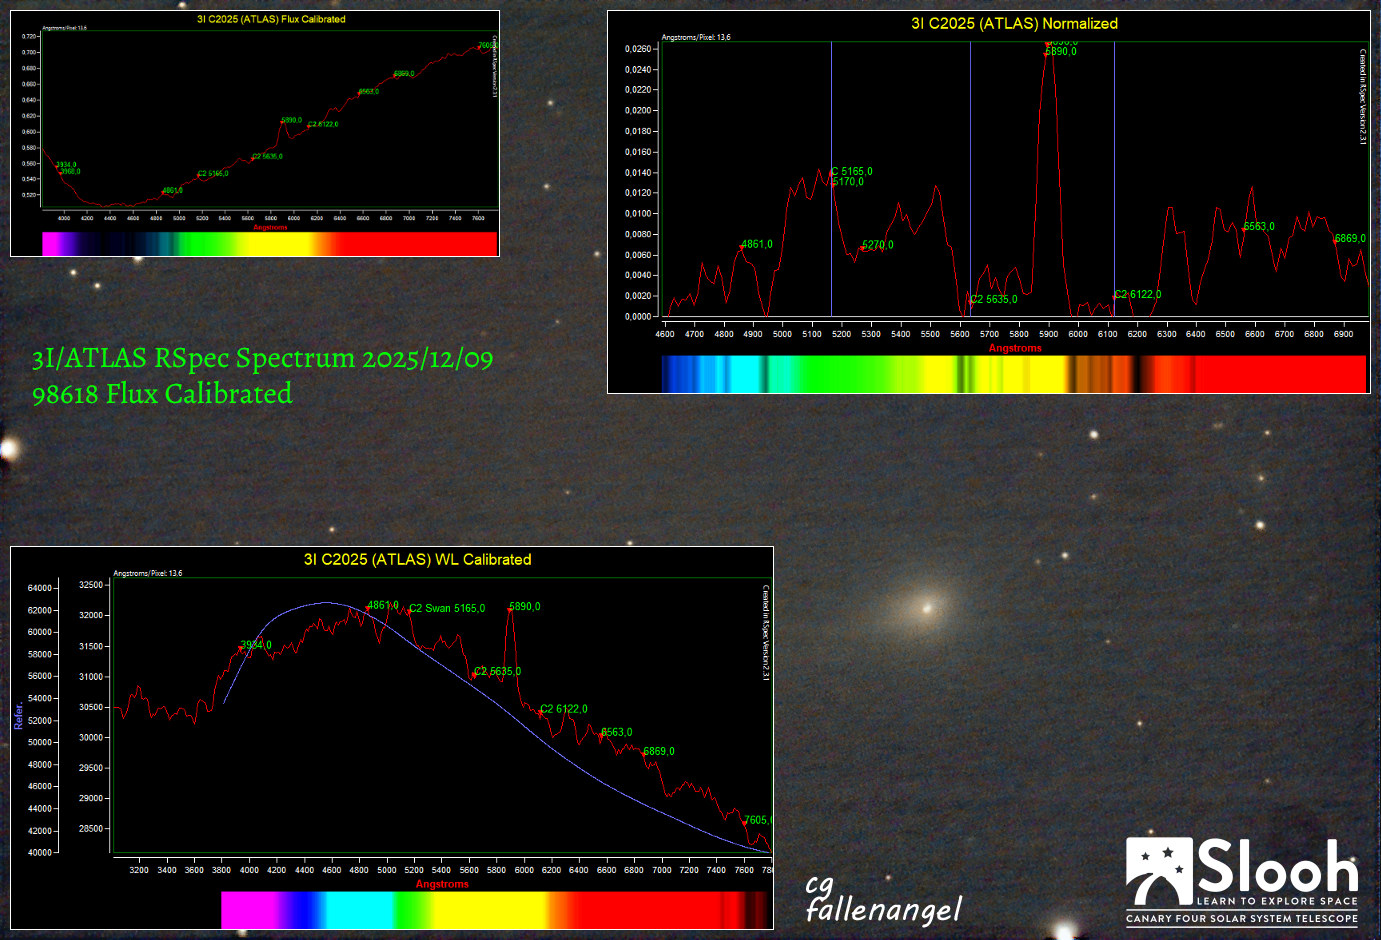
Task: Click the '64000' reference axis value in WL Calibrated chart
Action: [x=40, y=588]
